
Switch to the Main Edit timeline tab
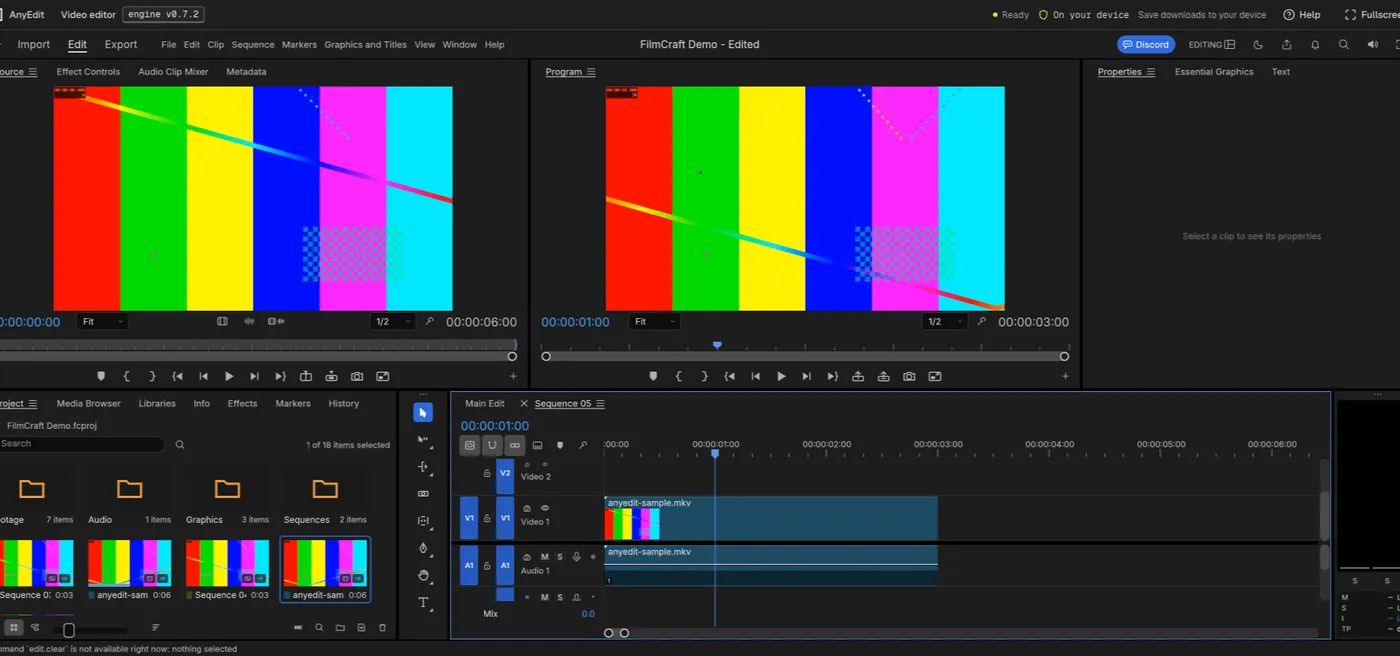pyautogui.click(x=485, y=404)
